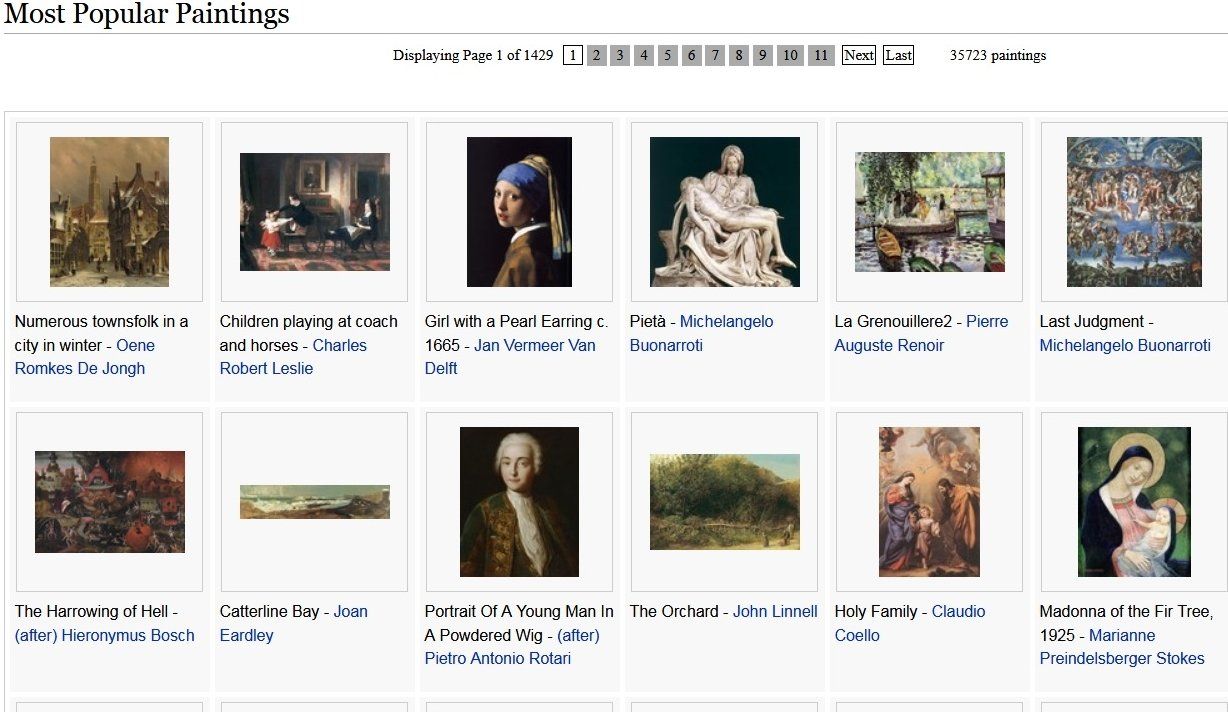This screenshot has height=712, width=1228.
Task: Select page 9 in the pager
Action: click(763, 55)
